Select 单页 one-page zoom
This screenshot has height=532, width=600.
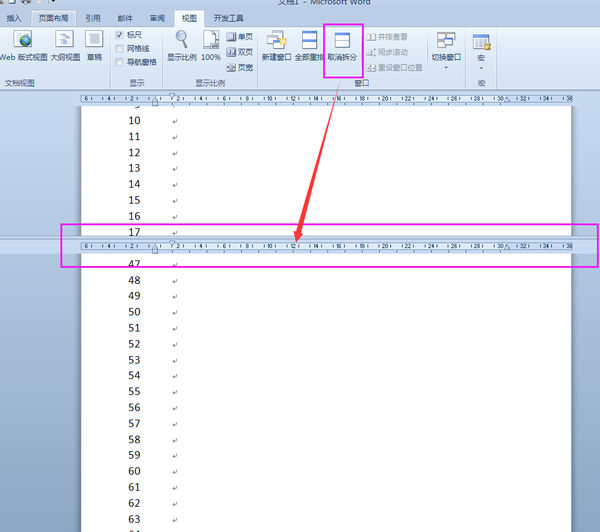[x=240, y=37]
